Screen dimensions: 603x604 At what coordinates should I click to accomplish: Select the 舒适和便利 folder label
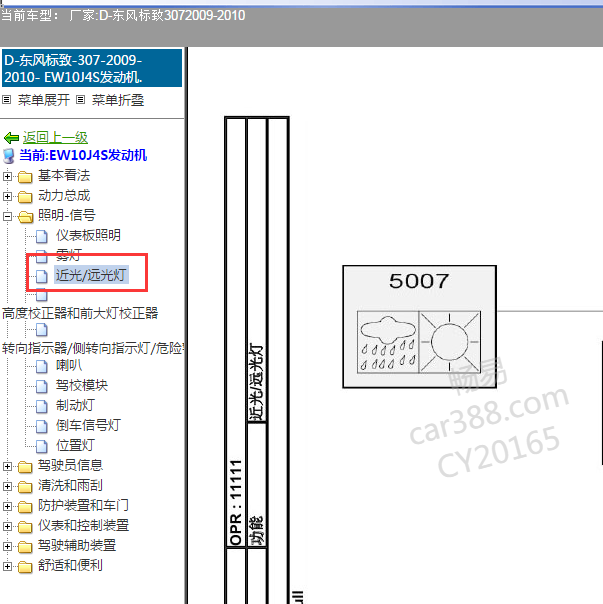tap(70, 565)
